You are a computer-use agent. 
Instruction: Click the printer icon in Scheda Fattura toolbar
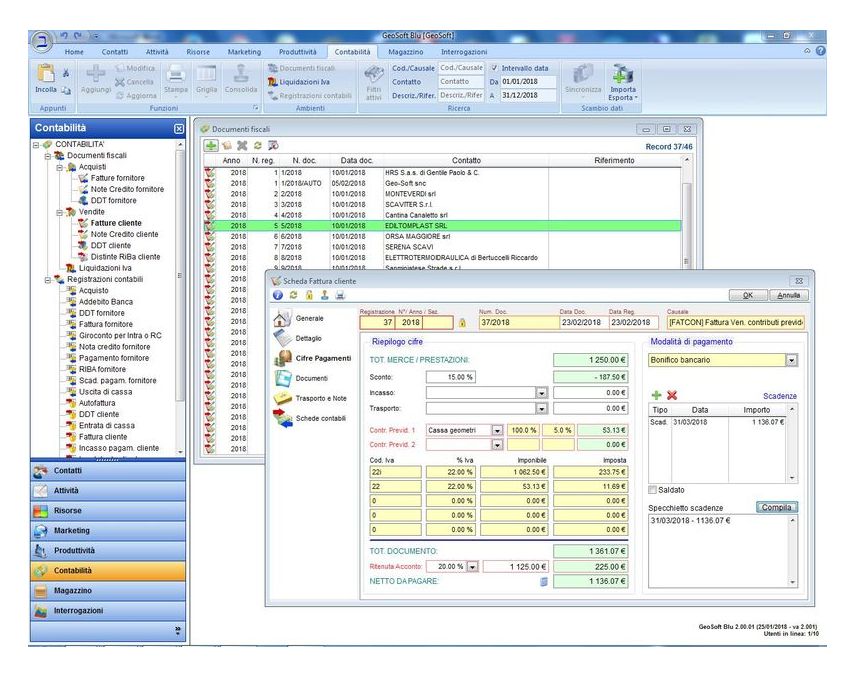pyautogui.click(x=340, y=295)
